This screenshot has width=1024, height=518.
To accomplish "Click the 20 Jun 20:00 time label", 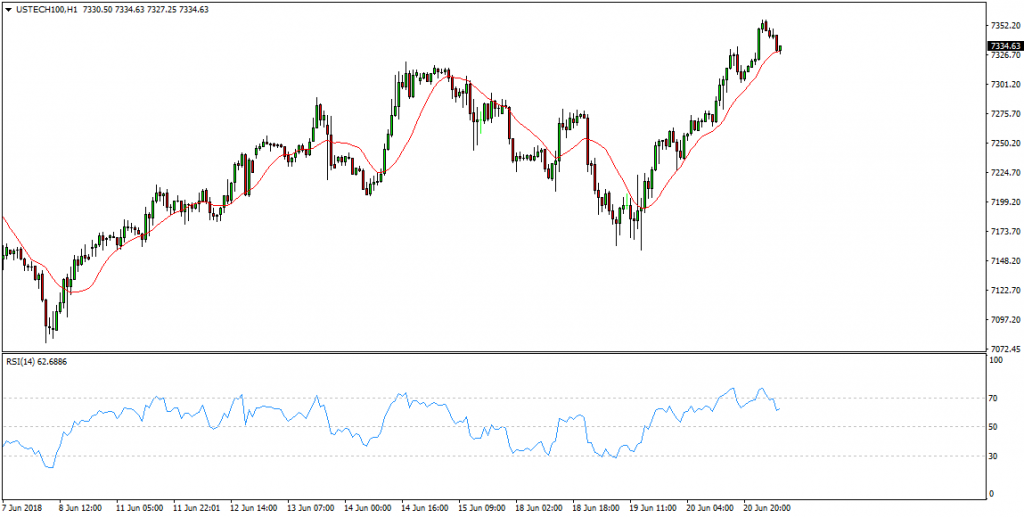I will pos(768,507).
